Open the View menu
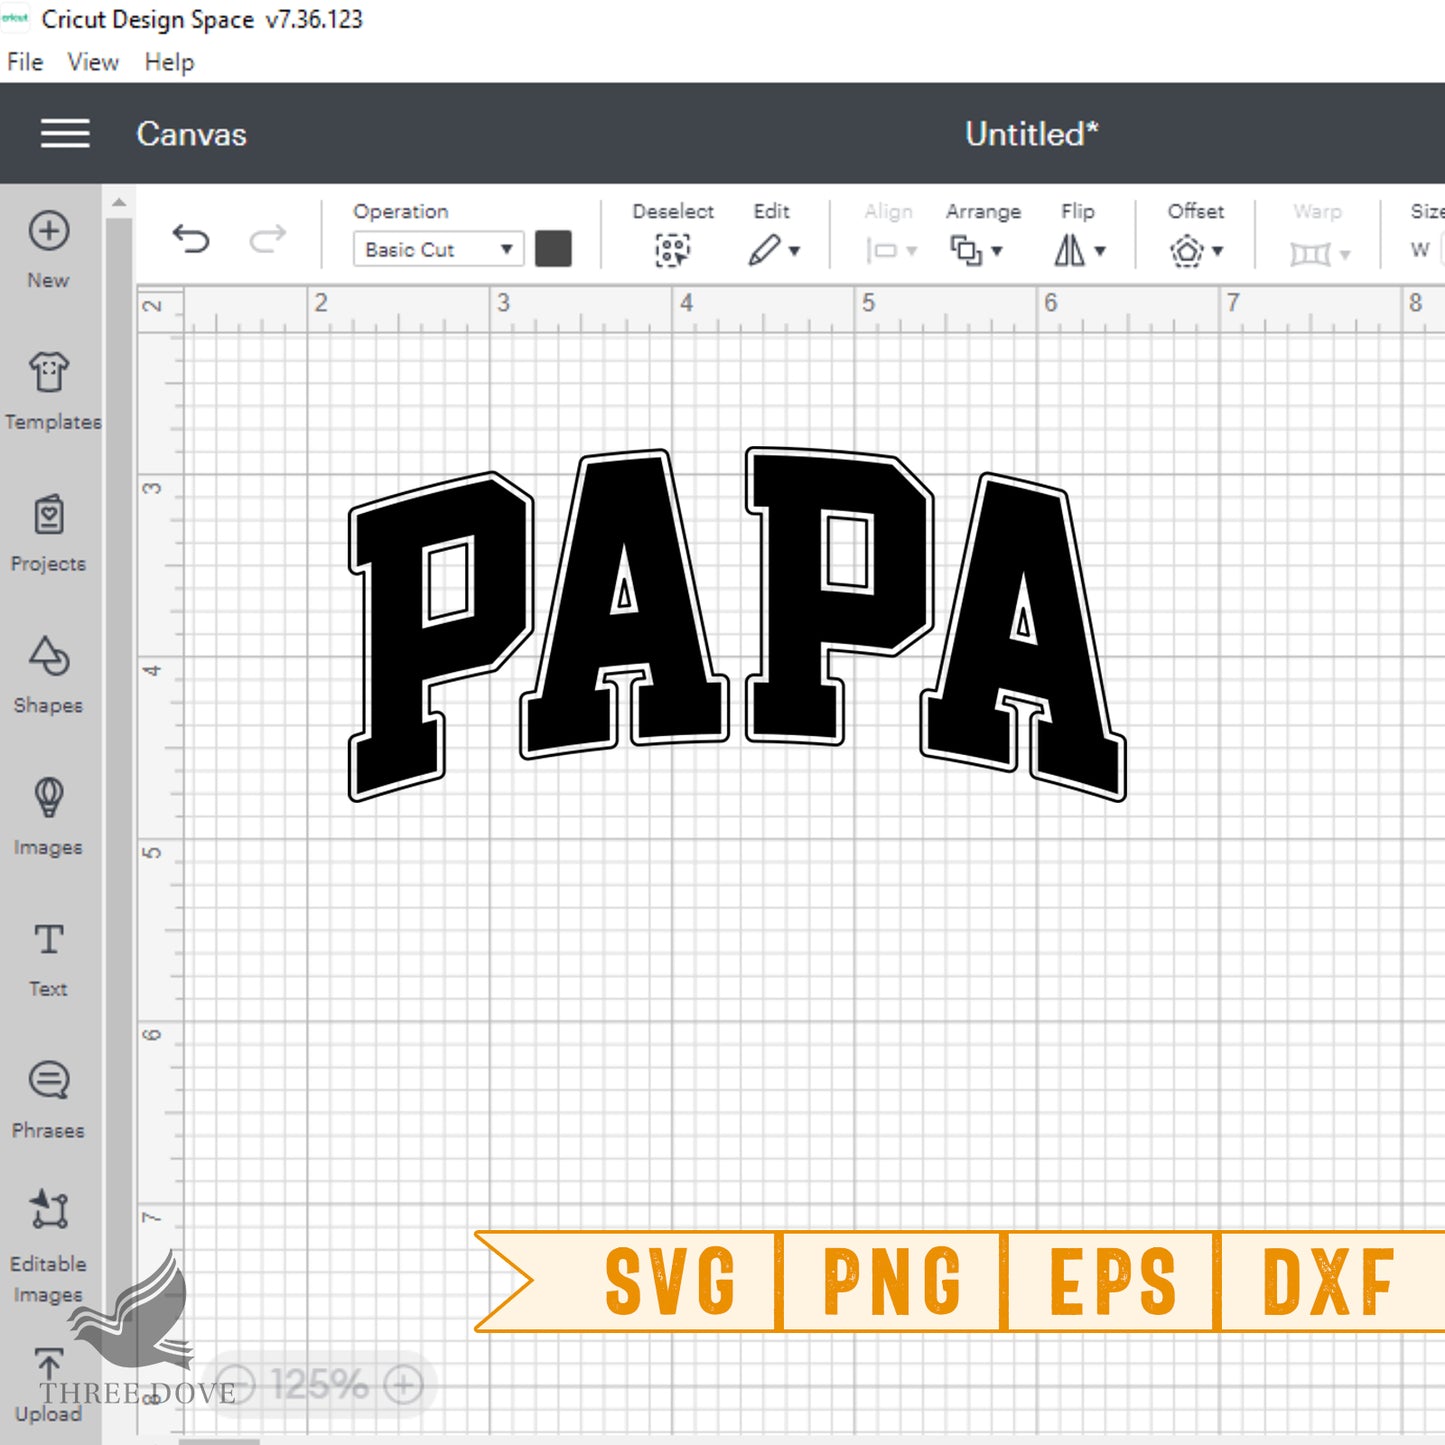Screen dimensions: 1445x1445 tap(93, 62)
